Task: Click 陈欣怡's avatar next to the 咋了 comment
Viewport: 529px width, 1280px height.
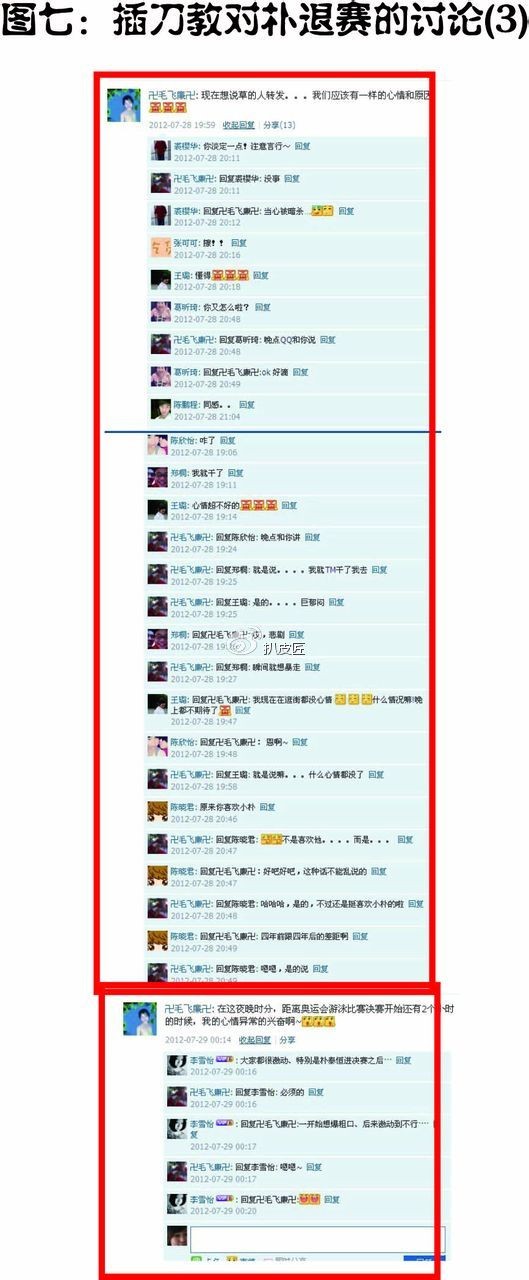Action: point(155,444)
